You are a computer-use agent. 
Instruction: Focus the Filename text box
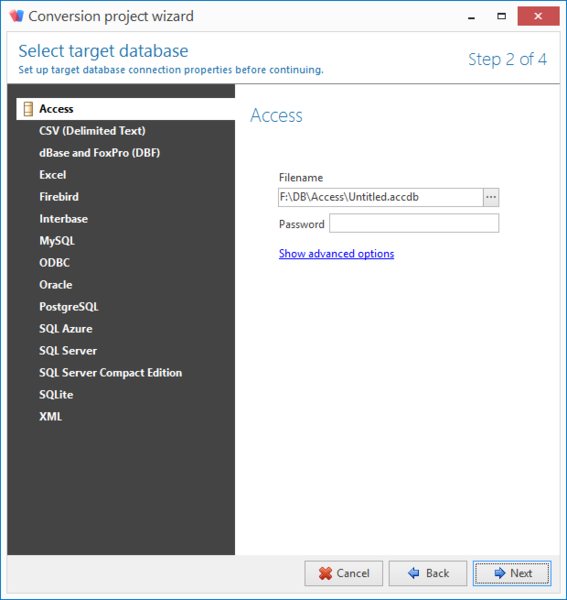[381, 197]
